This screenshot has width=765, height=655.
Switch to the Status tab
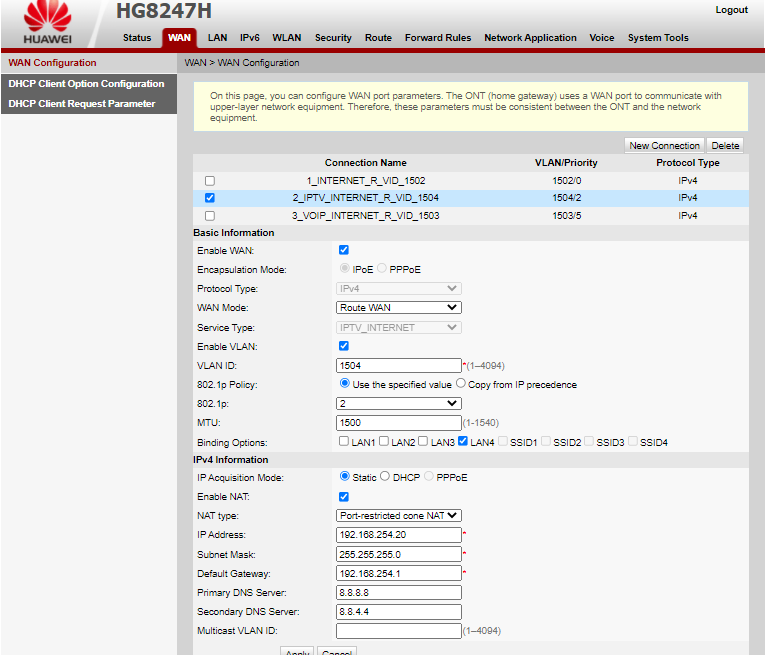coord(137,38)
